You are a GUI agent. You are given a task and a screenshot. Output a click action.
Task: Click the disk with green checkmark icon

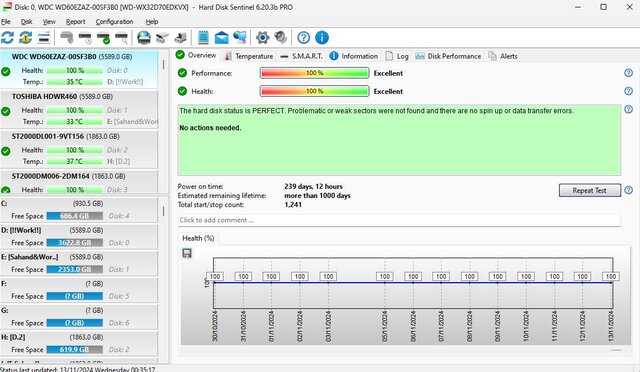[x=104, y=38]
